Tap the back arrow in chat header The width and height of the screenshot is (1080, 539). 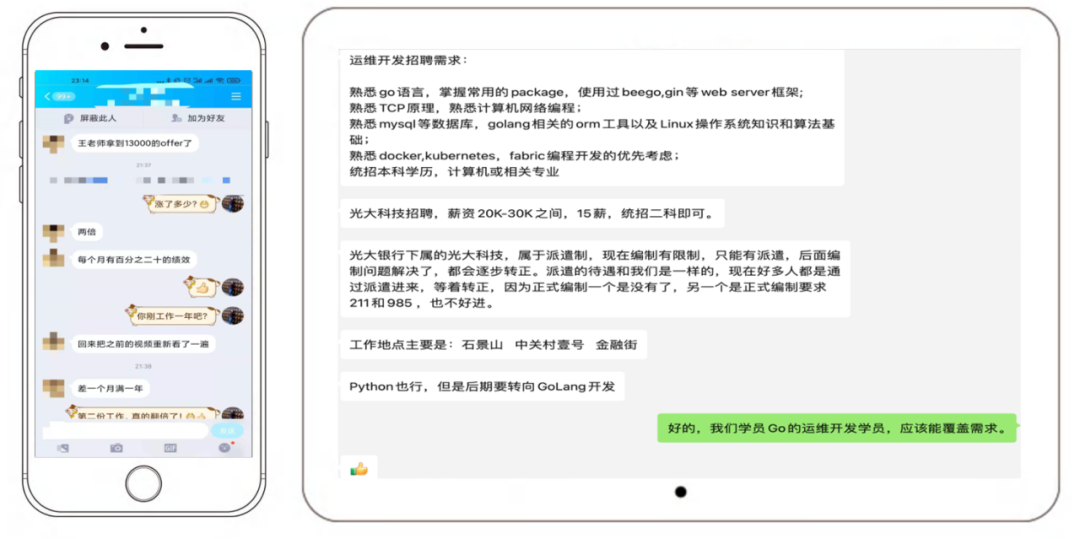(x=48, y=96)
